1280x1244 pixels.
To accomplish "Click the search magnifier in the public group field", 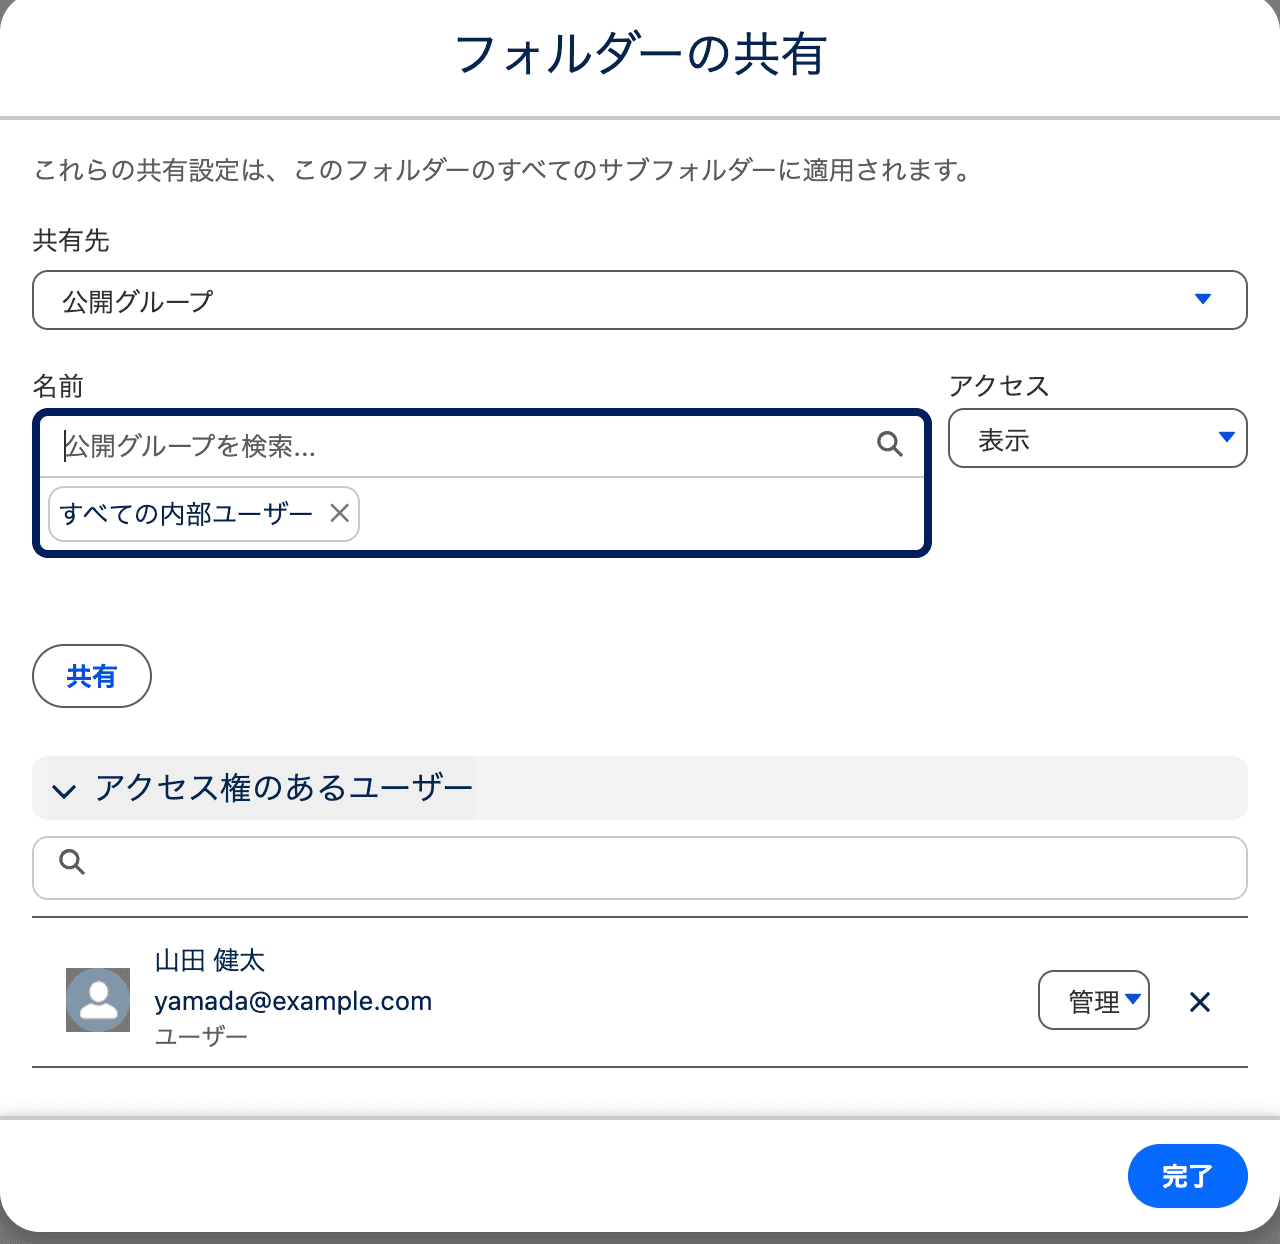I will [889, 444].
